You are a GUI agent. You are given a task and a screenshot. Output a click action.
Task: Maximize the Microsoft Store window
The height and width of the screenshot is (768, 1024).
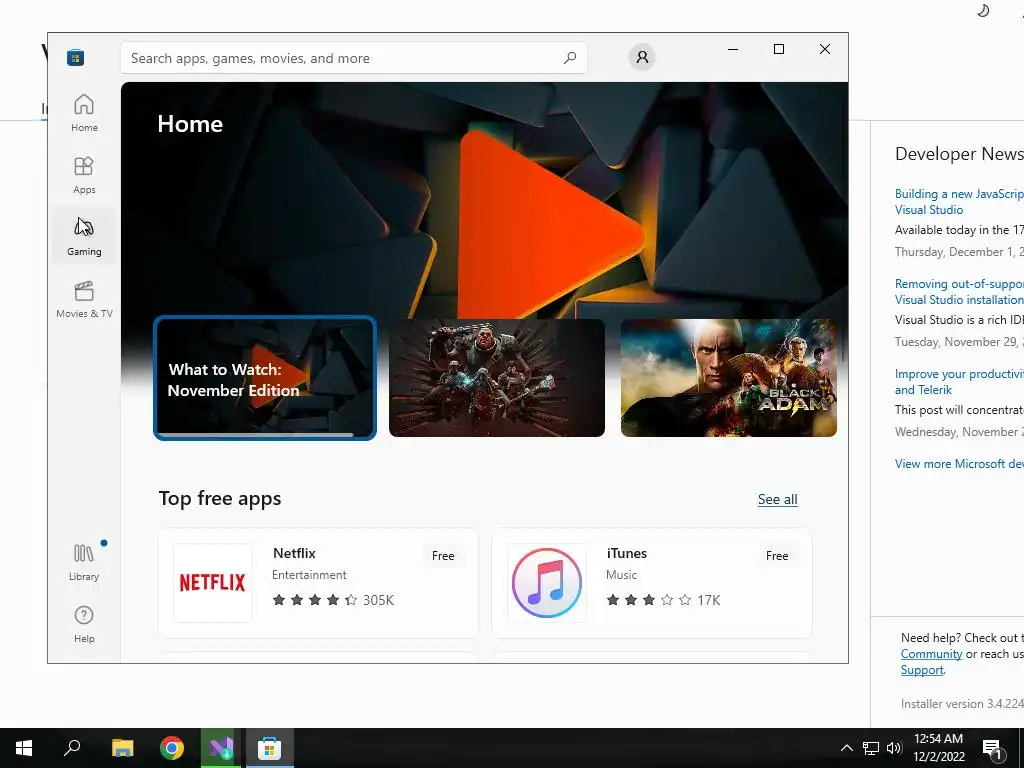pos(778,49)
